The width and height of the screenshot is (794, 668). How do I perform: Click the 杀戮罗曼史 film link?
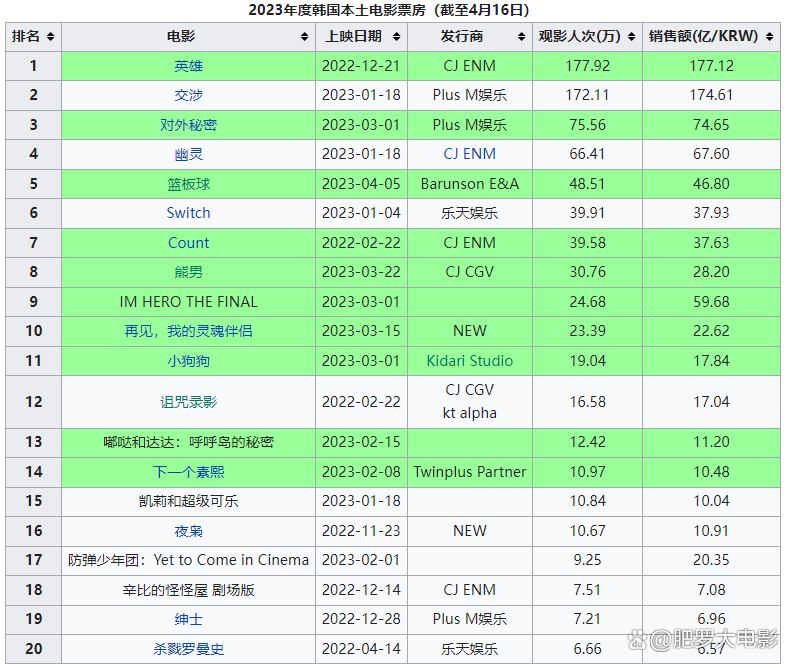pos(188,649)
